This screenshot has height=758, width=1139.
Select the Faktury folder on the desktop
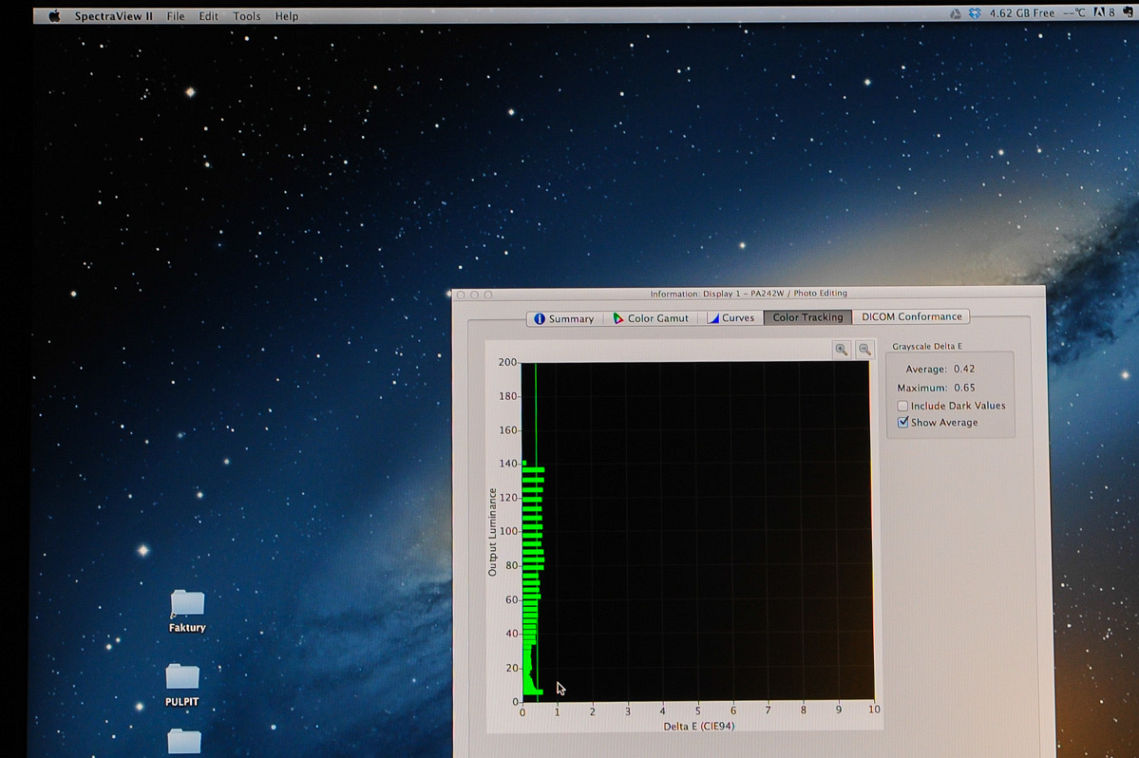coord(187,611)
